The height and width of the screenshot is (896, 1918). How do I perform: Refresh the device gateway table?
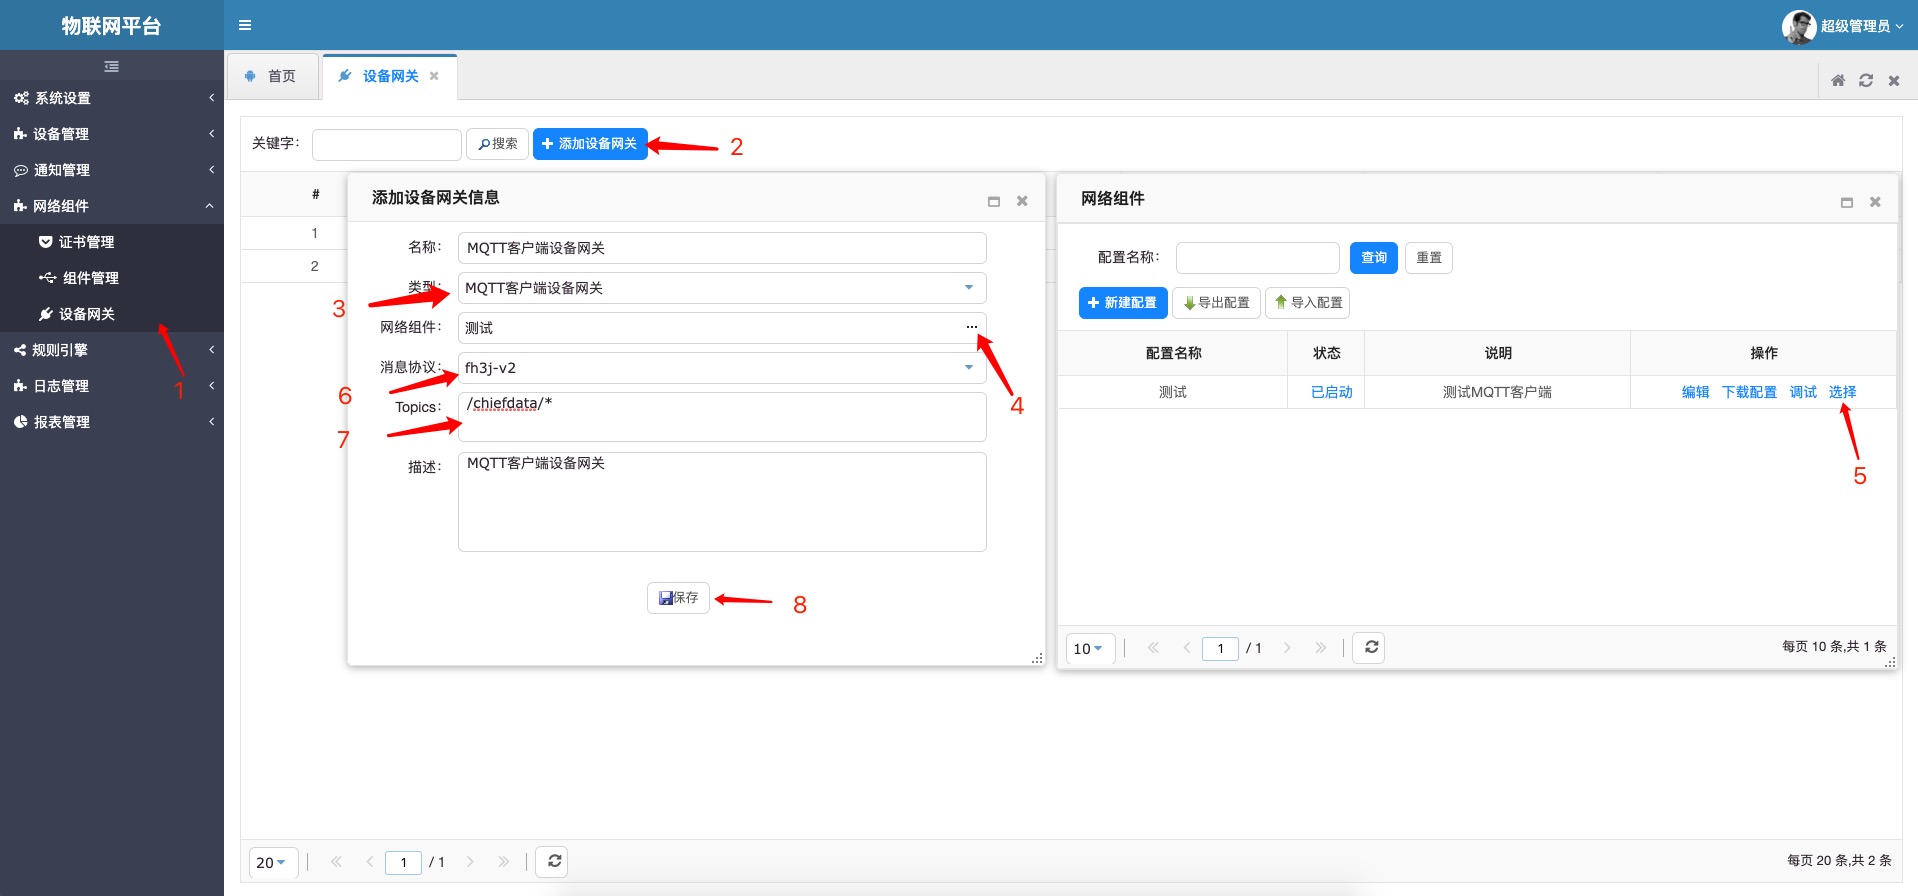click(554, 861)
